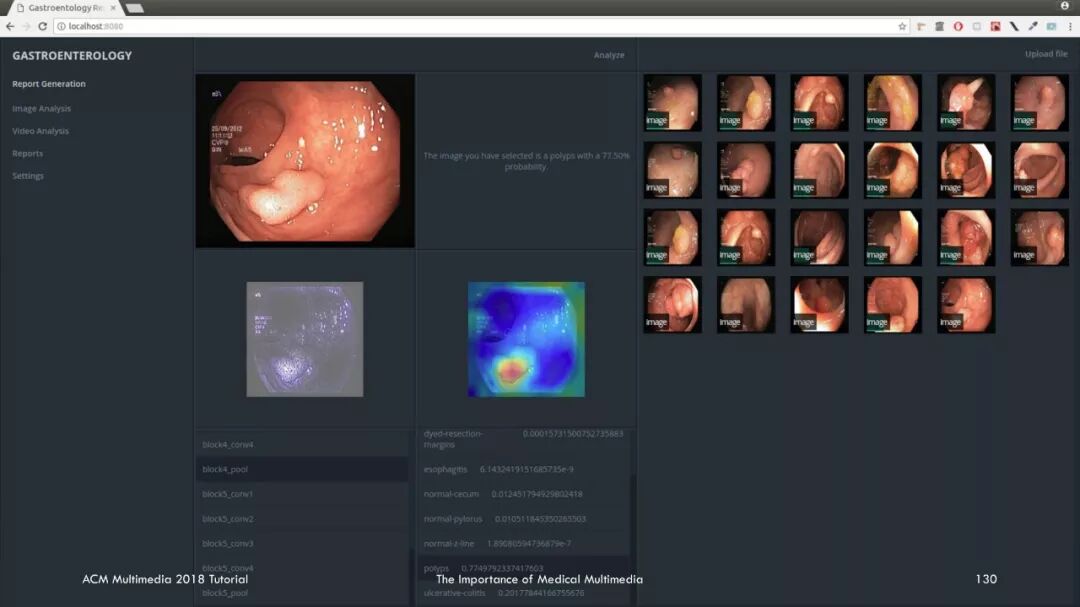Select first polyp thumbnail in gallery
The image size is (1080, 607).
click(672, 103)
